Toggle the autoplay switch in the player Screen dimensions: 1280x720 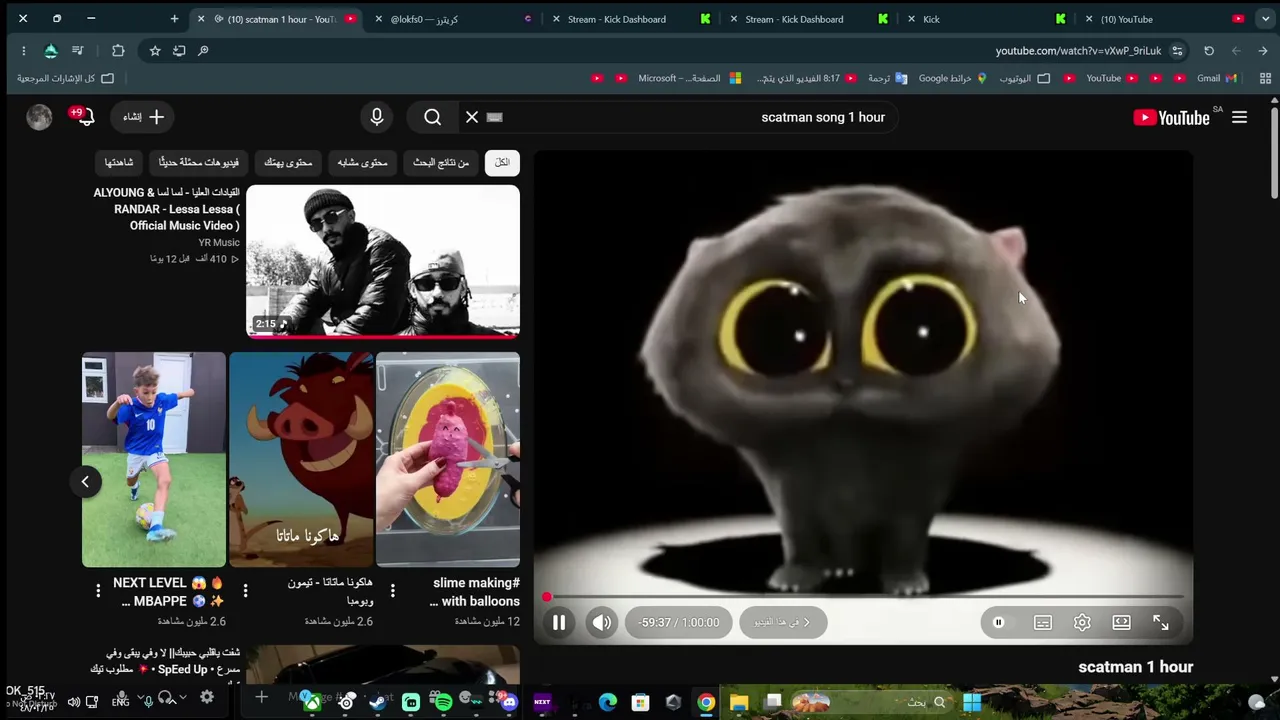[x=998, y=622]
